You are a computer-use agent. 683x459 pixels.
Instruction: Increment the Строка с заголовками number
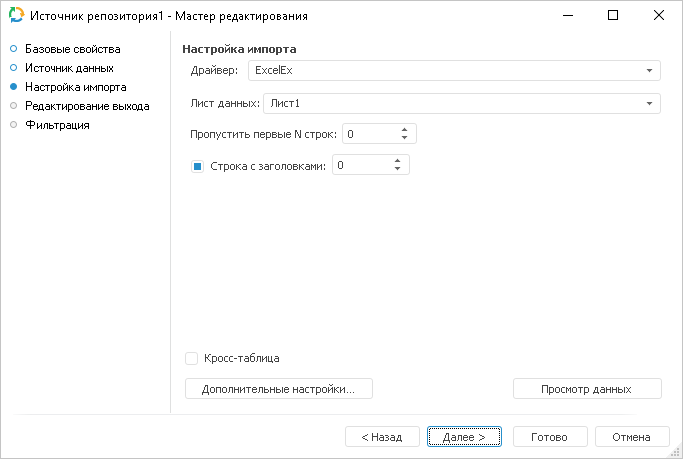397,161
